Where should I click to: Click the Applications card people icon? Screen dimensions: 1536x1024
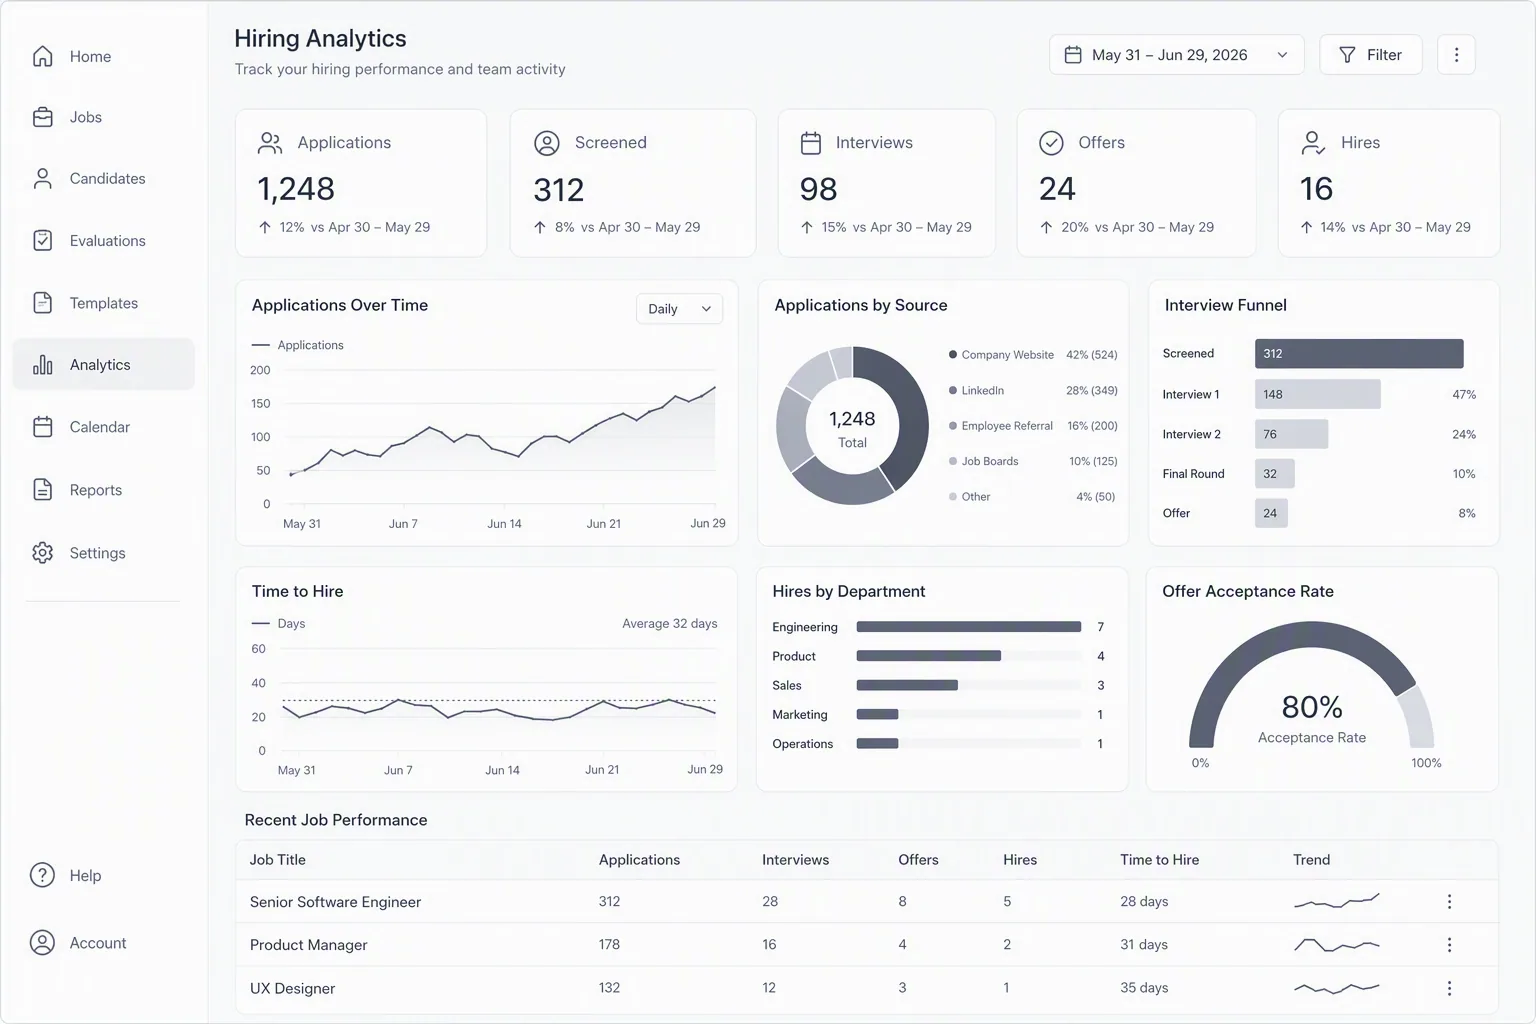point(270,143)
